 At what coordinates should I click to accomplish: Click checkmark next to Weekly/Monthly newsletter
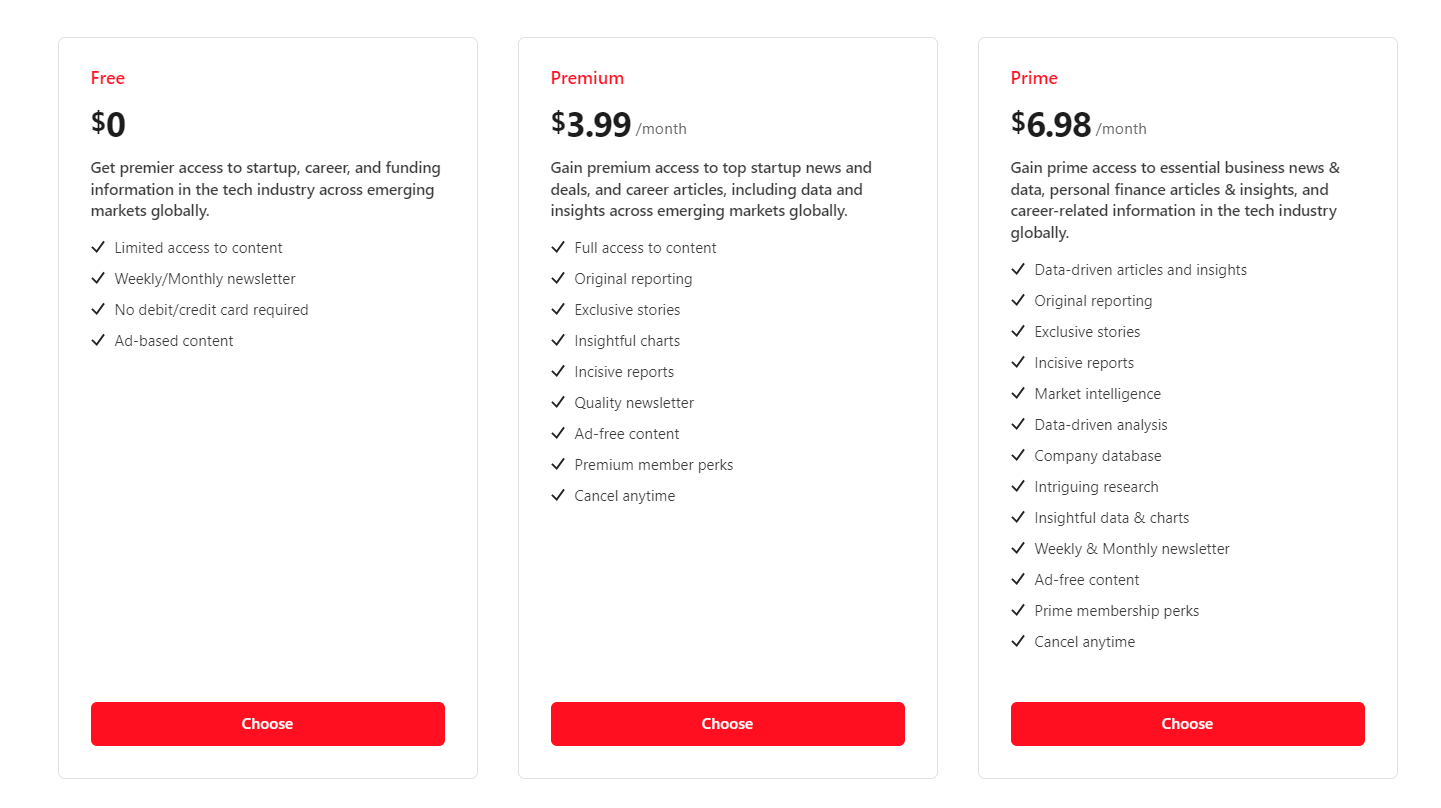[98, 278]
